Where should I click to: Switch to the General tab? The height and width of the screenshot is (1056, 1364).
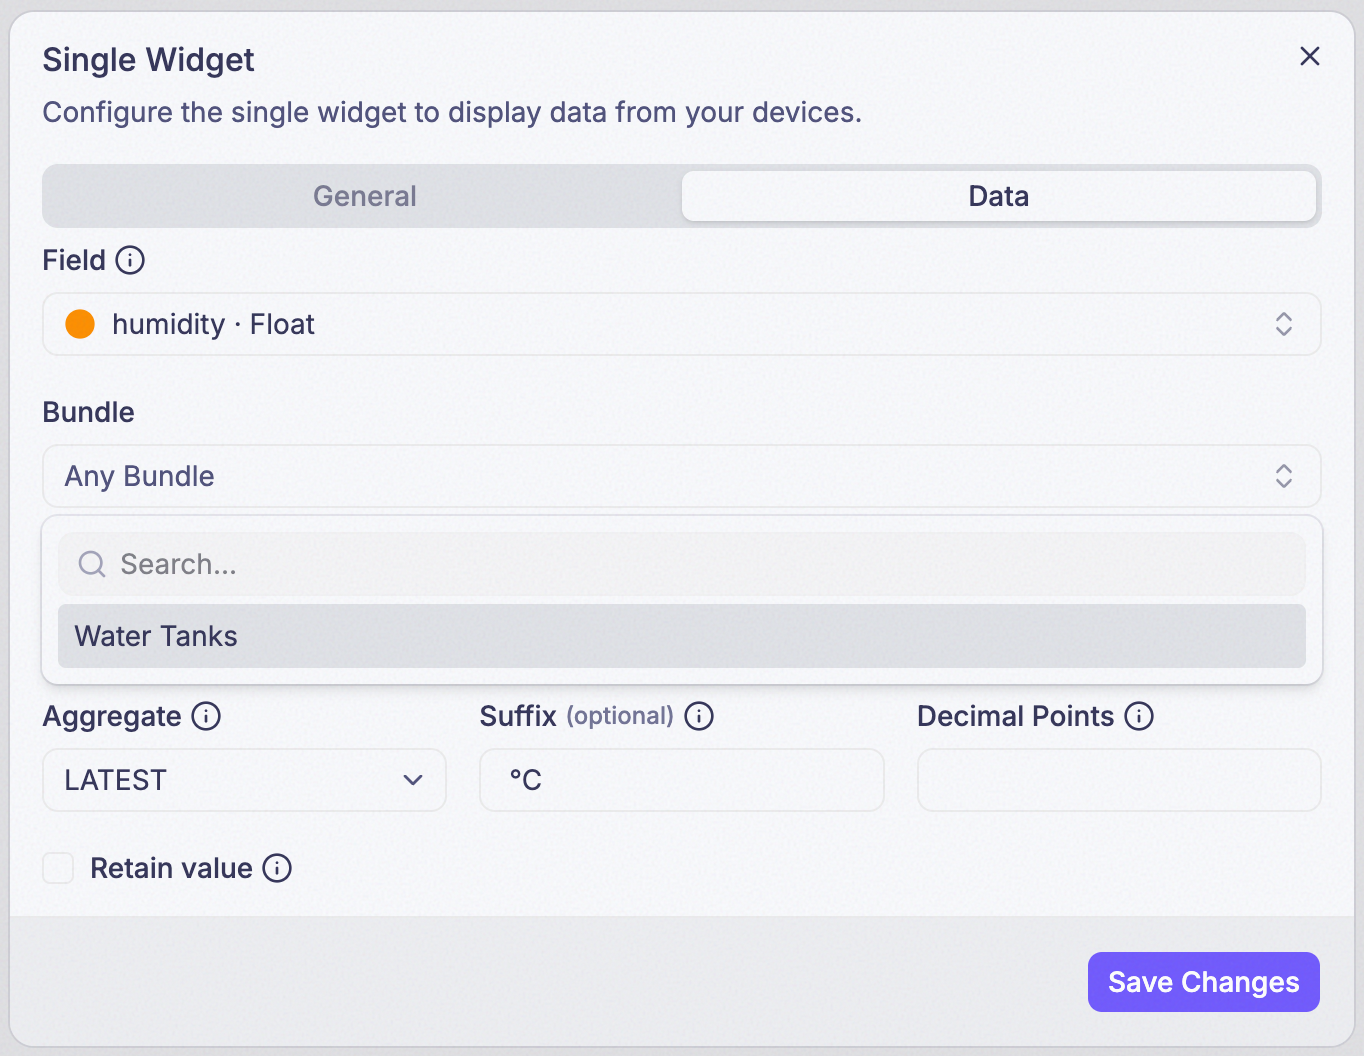coord(365,196)
